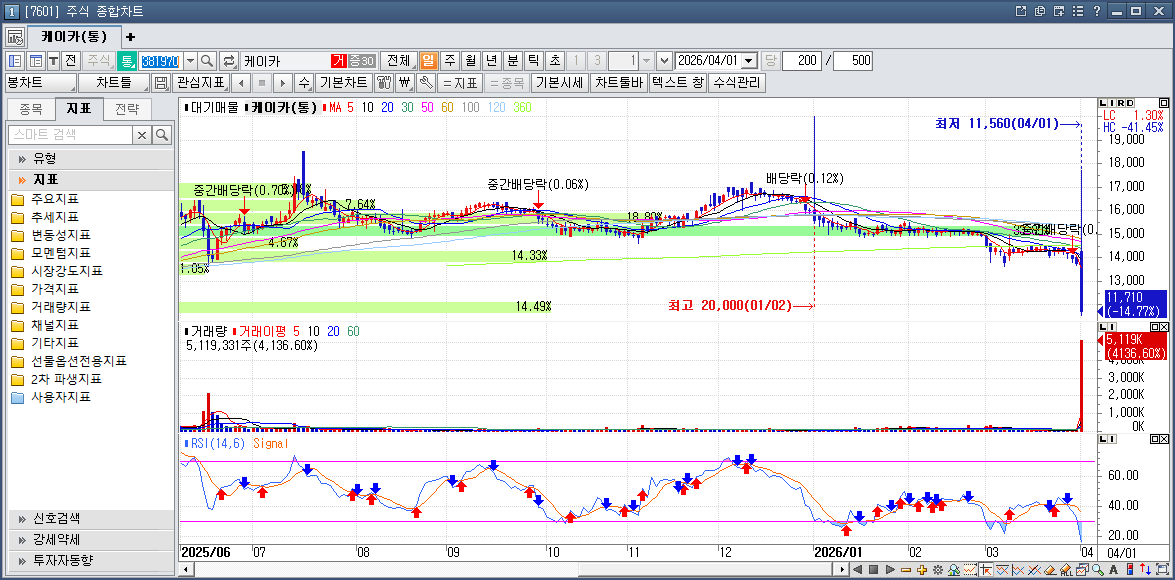Click the wrench settings icon in toolbar
Image resolution: width=1175 pixels, height=580 pixels.
point(426,83)
